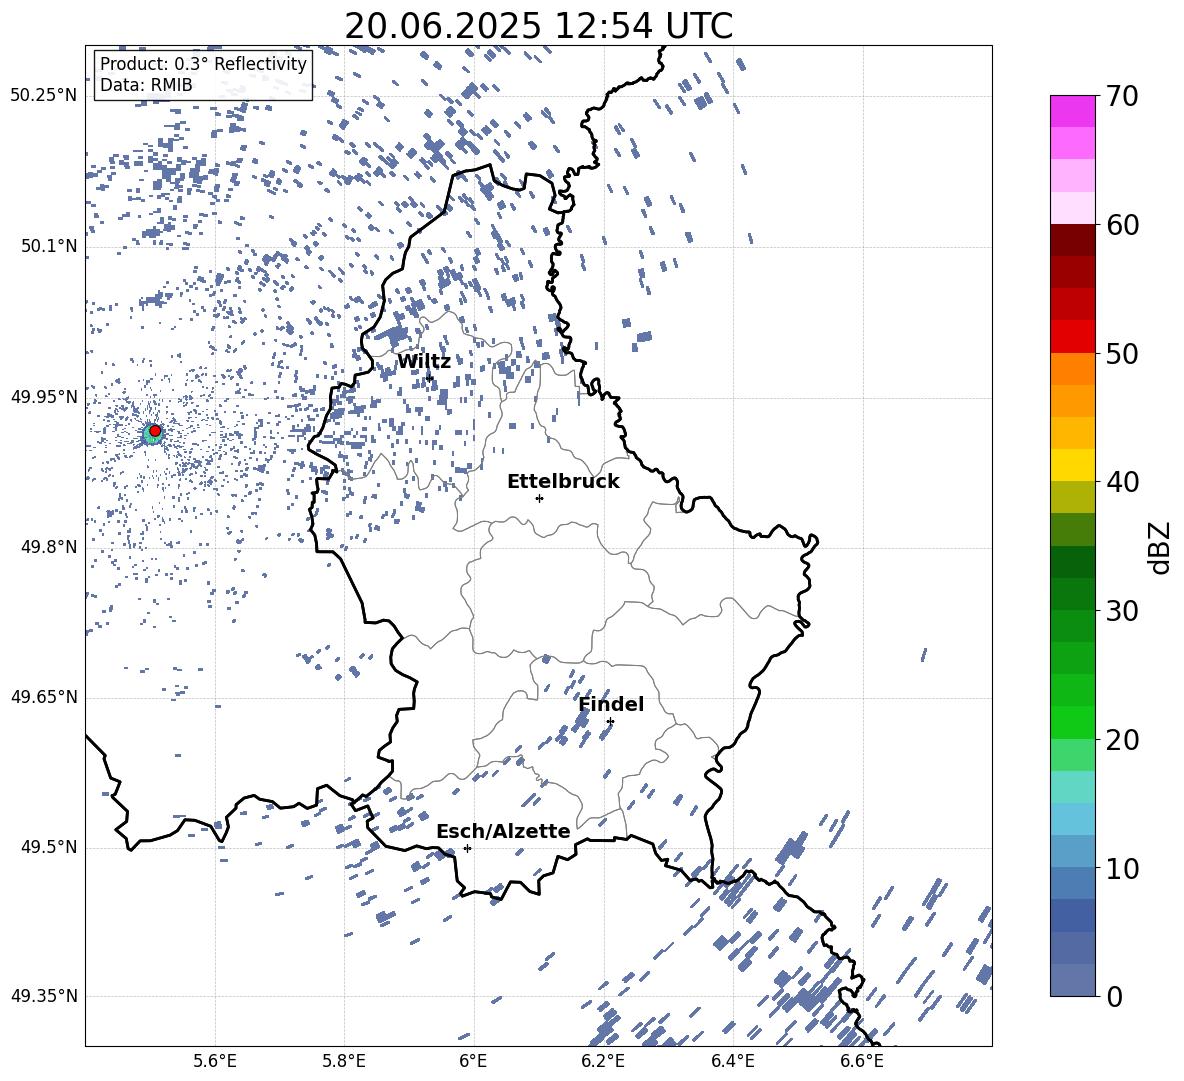Click the 49.35°N latitude label
This screenshot has width=1184, height=1081.
[x=44, y=996]
